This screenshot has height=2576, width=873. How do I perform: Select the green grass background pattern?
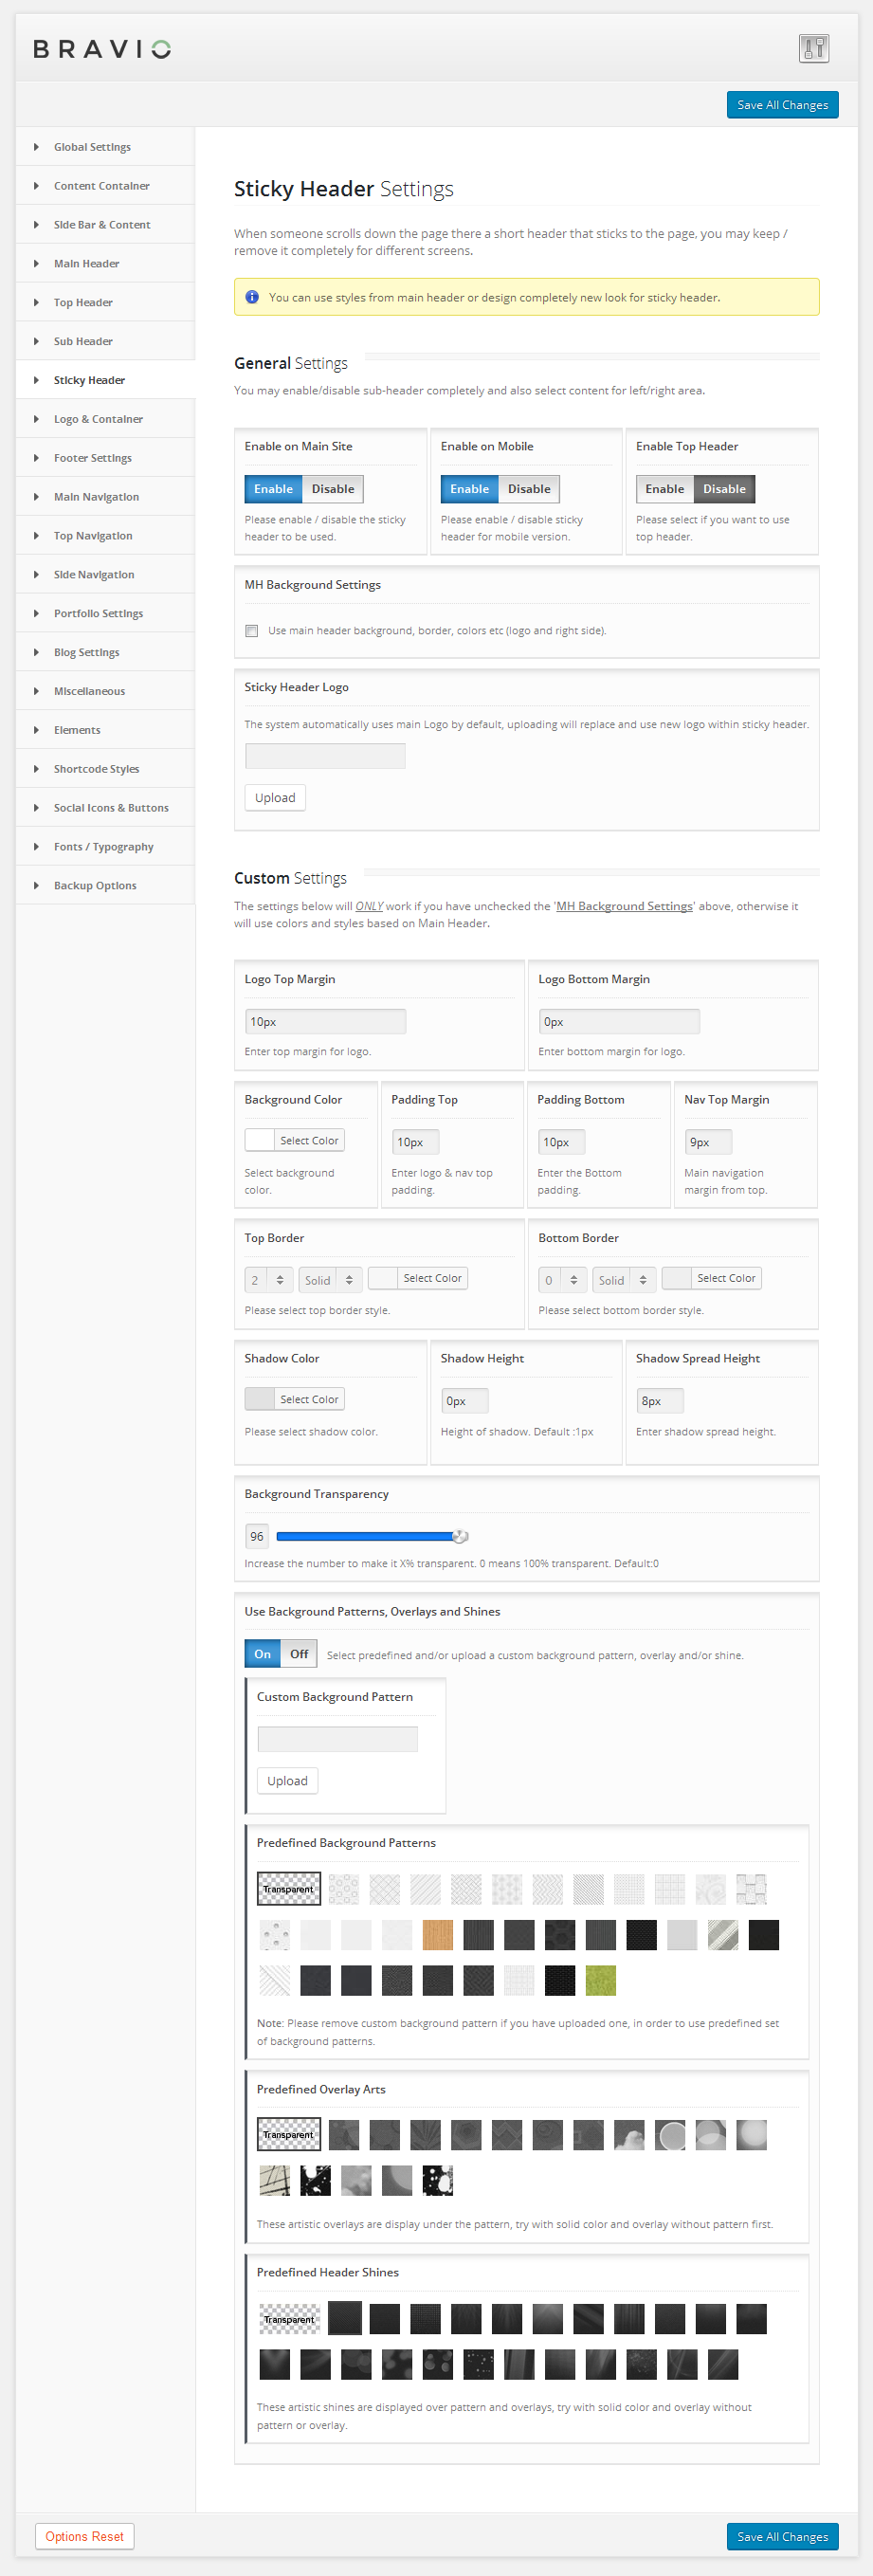pyautogui.click(x=600, y=1980)
